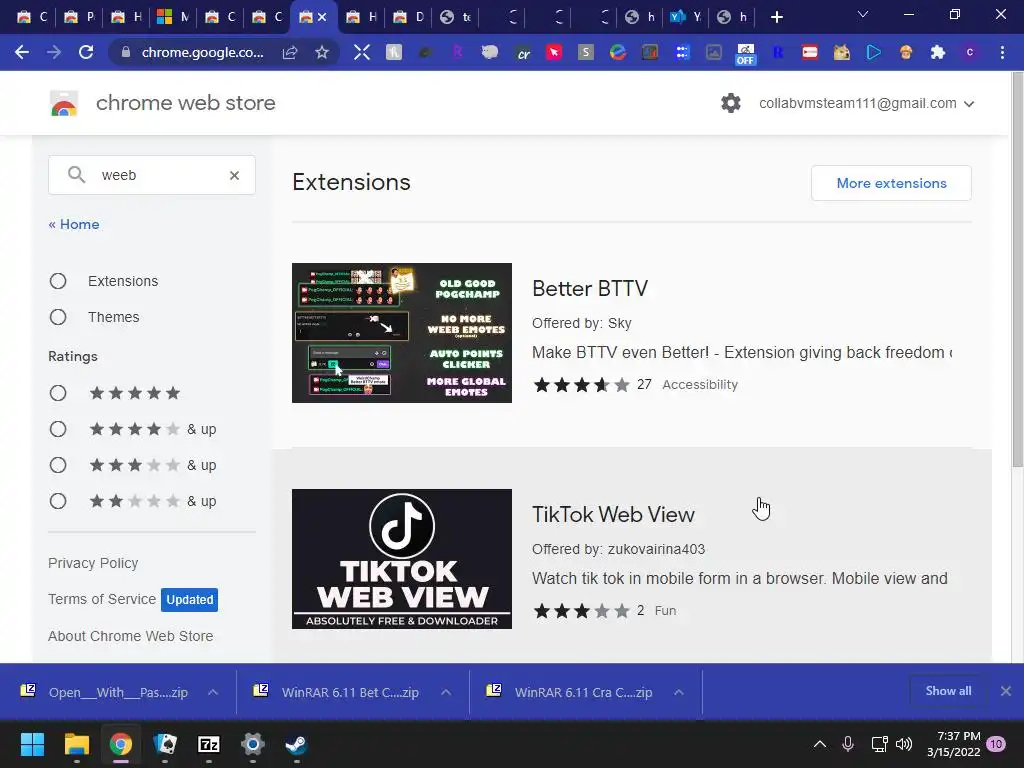Switch to the tab labeled 'P'

pos(78,17)
